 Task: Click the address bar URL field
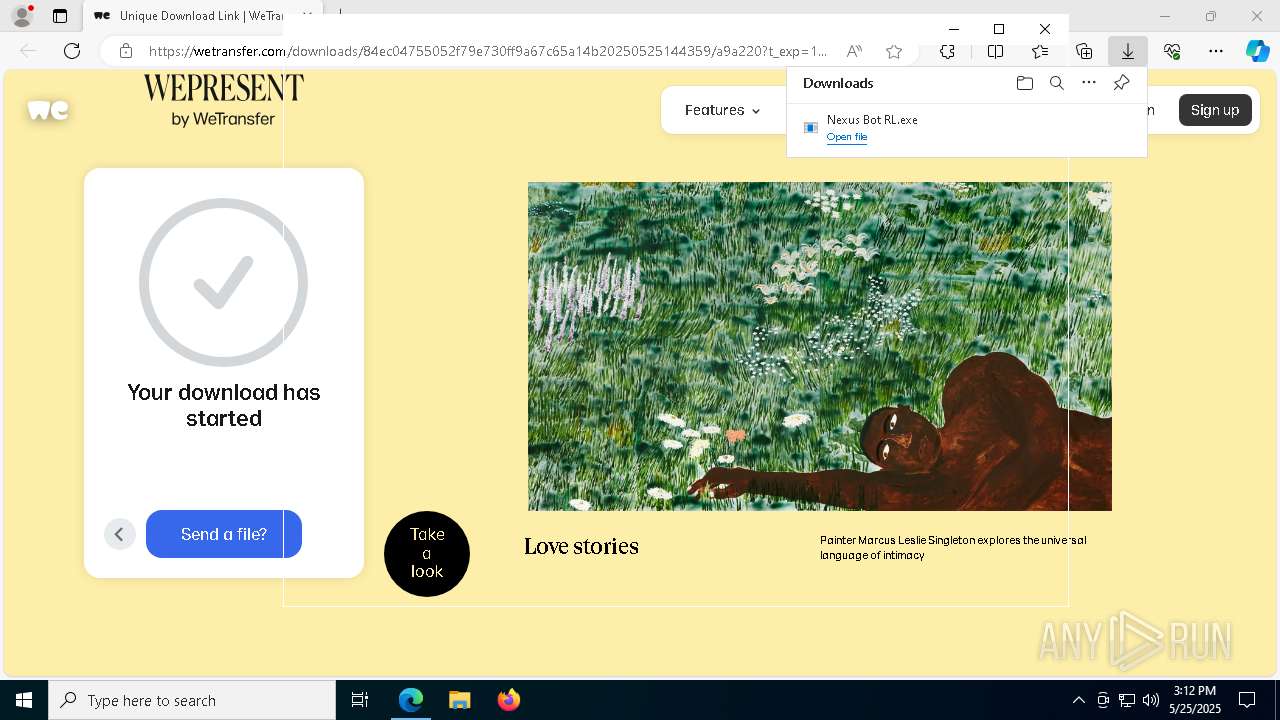tap(487, 51)
